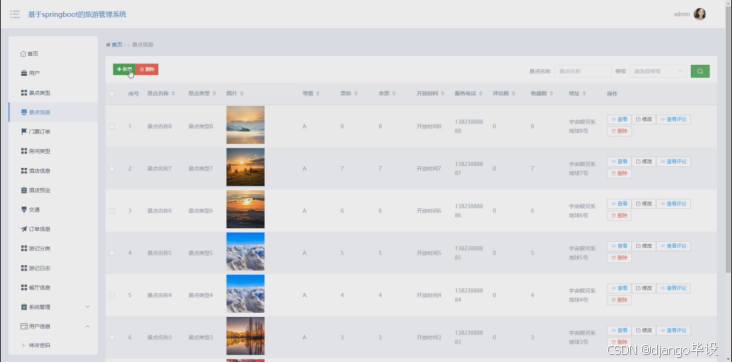Click the 用户 briefcase icon in sidebar

tap(24, 73)
